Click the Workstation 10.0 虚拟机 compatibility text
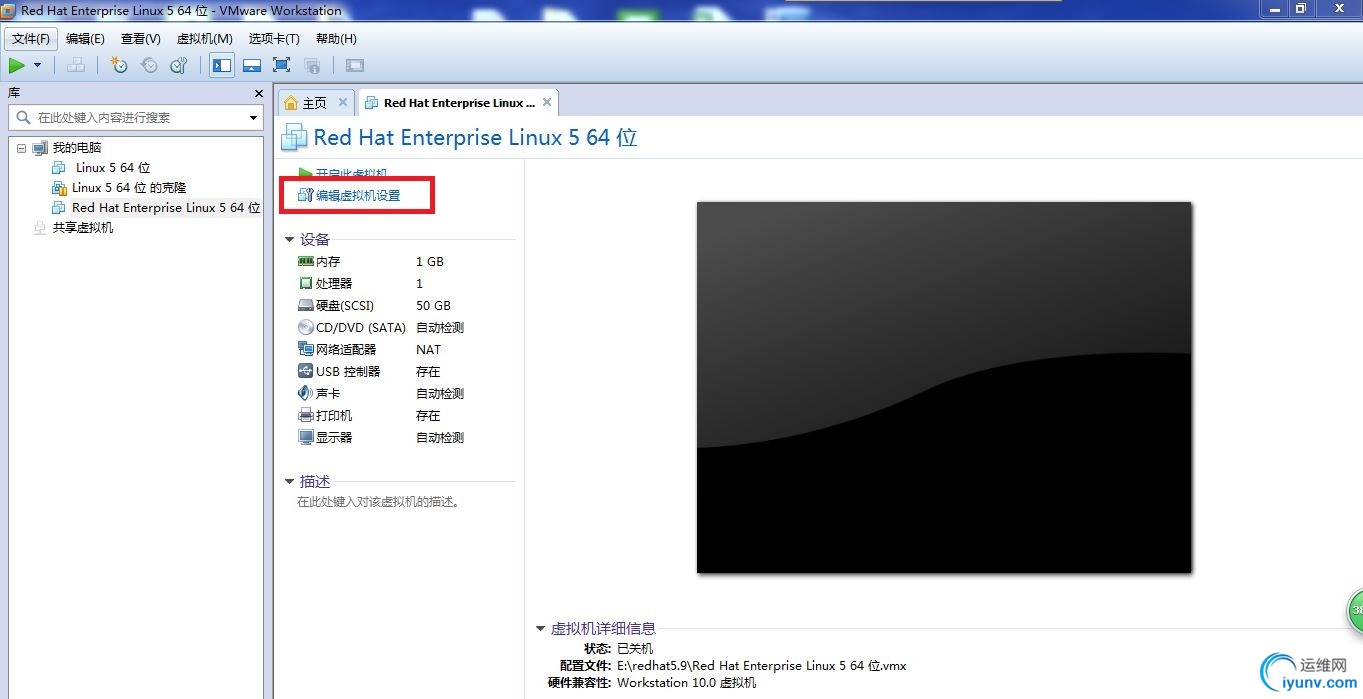The image size is (1363, 699). (x=686, y=683)
